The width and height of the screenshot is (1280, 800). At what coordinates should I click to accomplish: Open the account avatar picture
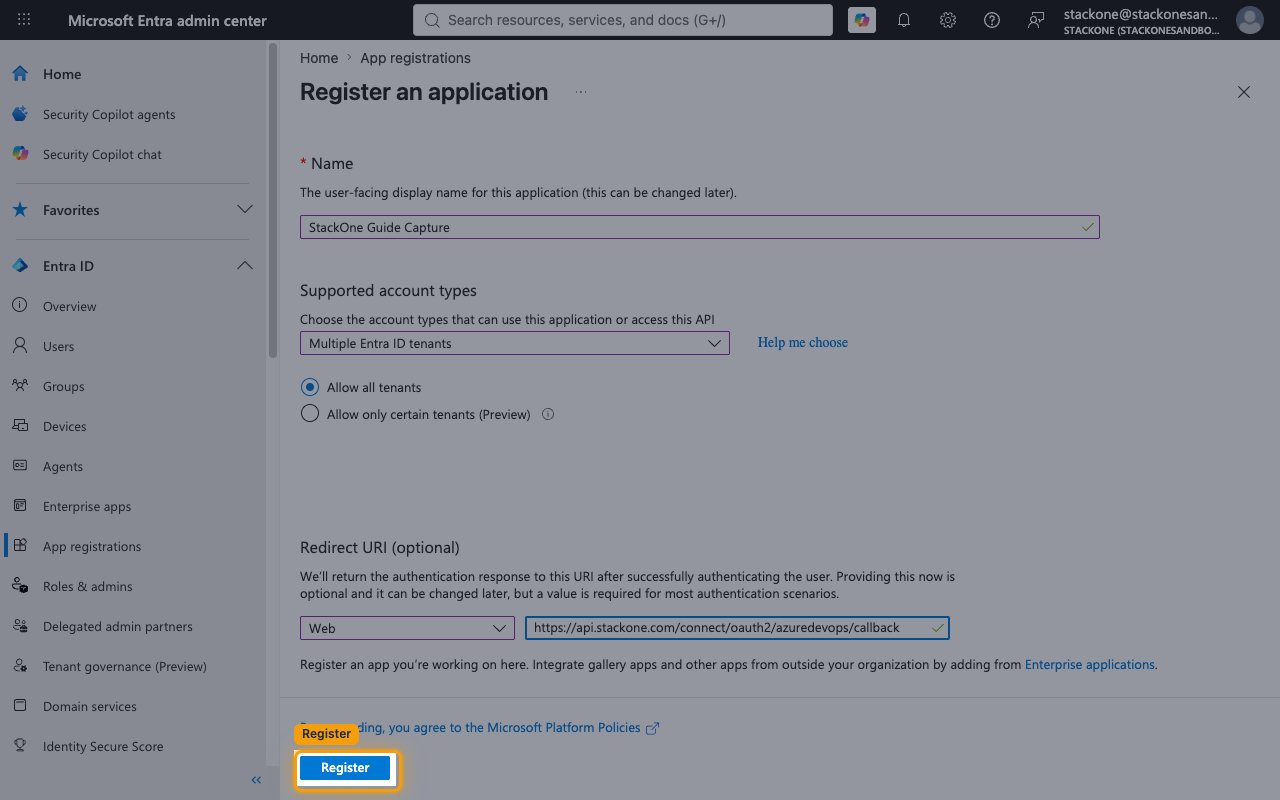[x=1249, y=20]
